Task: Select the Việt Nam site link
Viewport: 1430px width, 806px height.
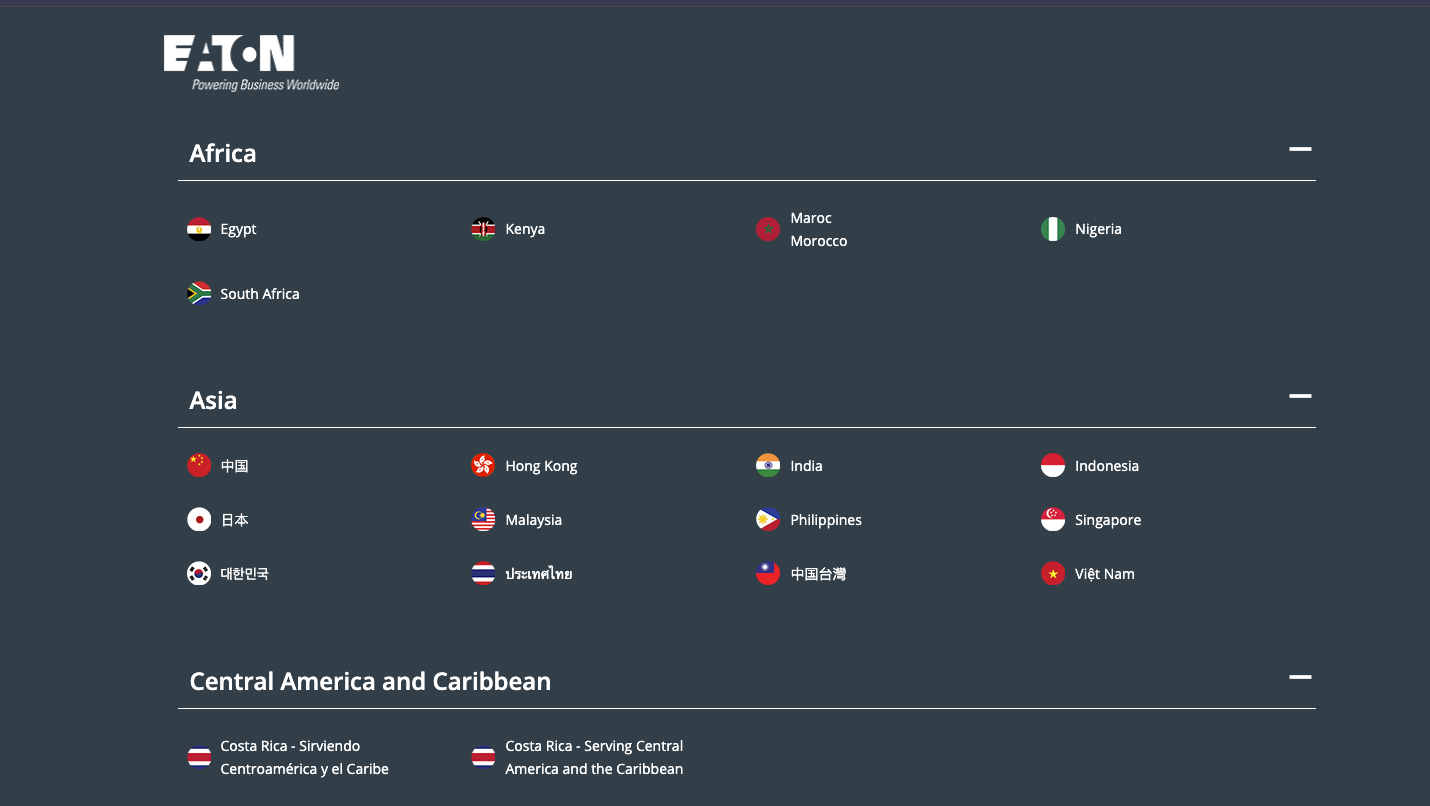Action: click(x=1104, y=574)
